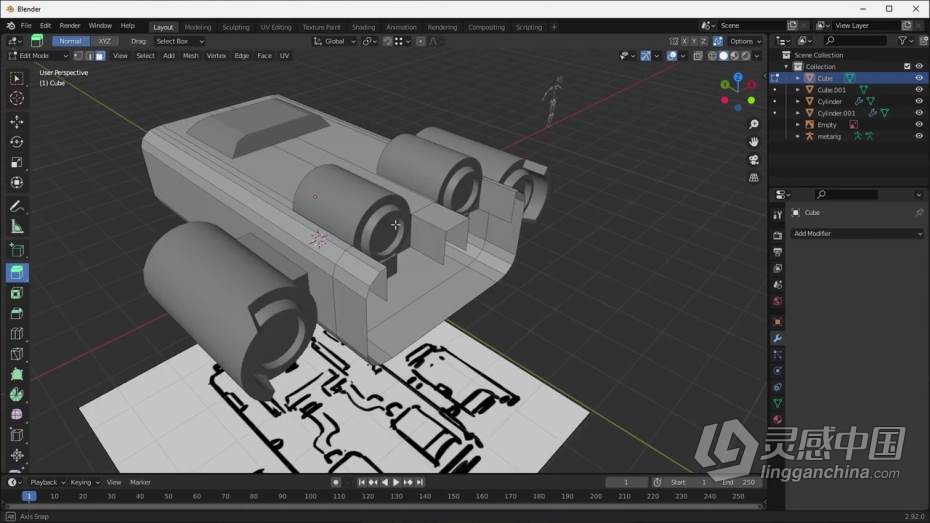Choose the Move tool

click(x=17, y=122)
